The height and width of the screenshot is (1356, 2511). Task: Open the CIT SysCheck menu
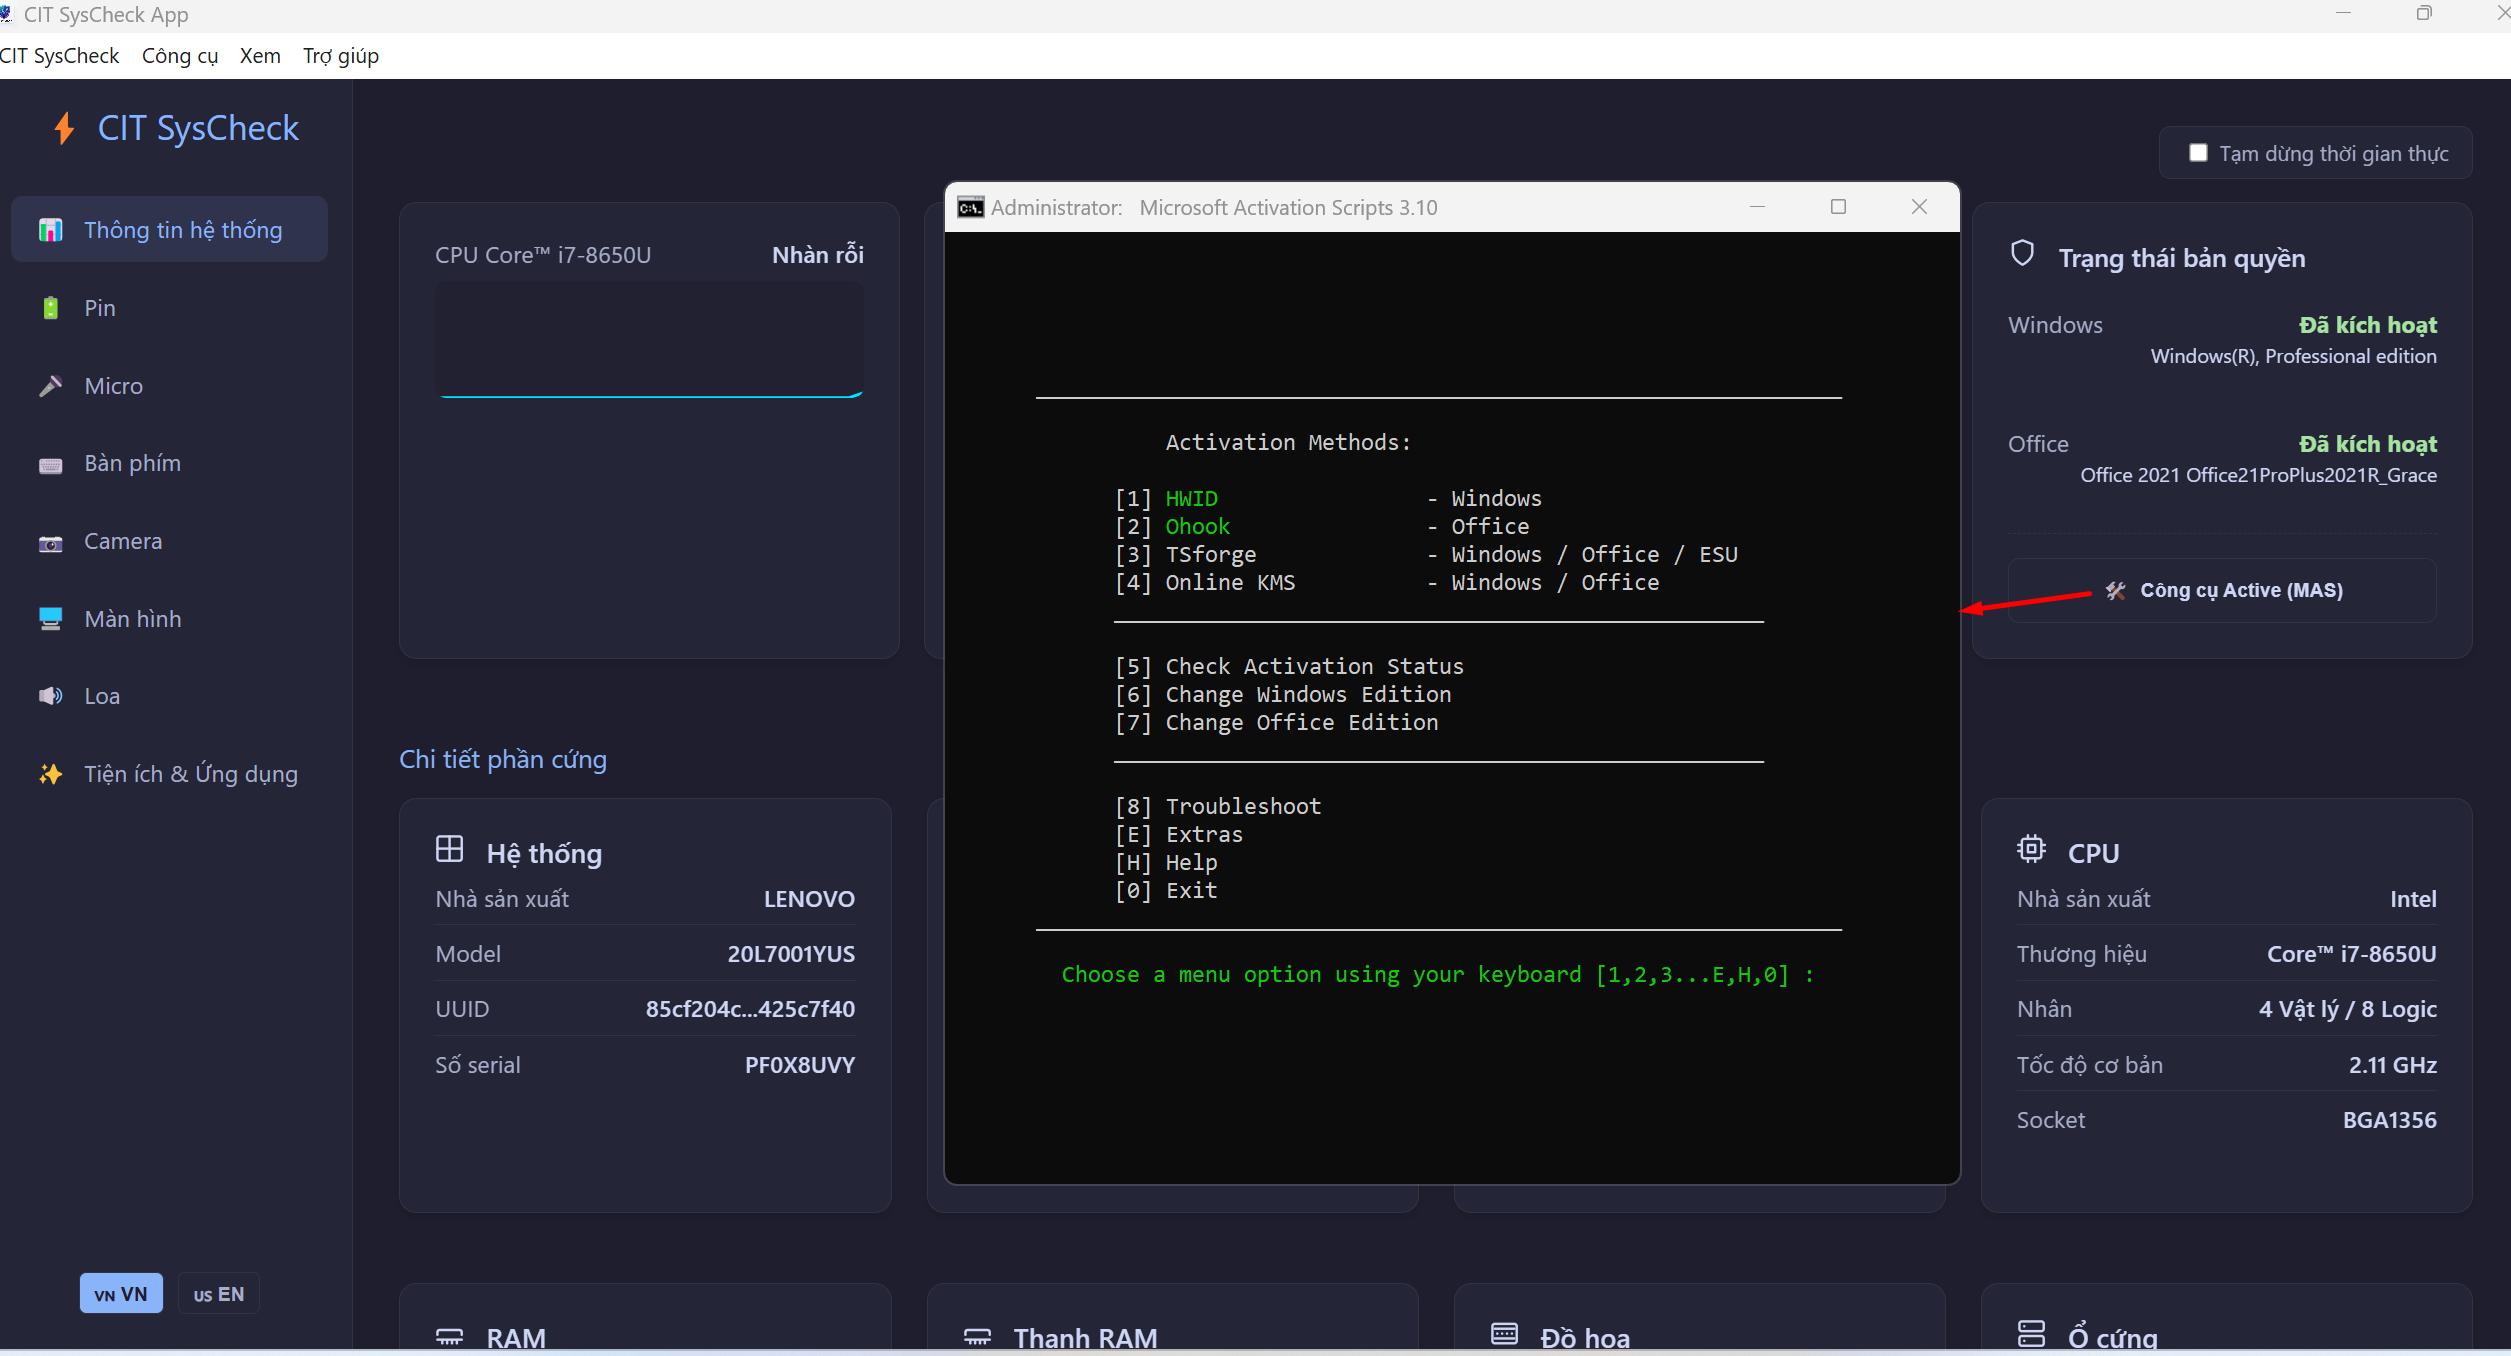coord(60,56)
